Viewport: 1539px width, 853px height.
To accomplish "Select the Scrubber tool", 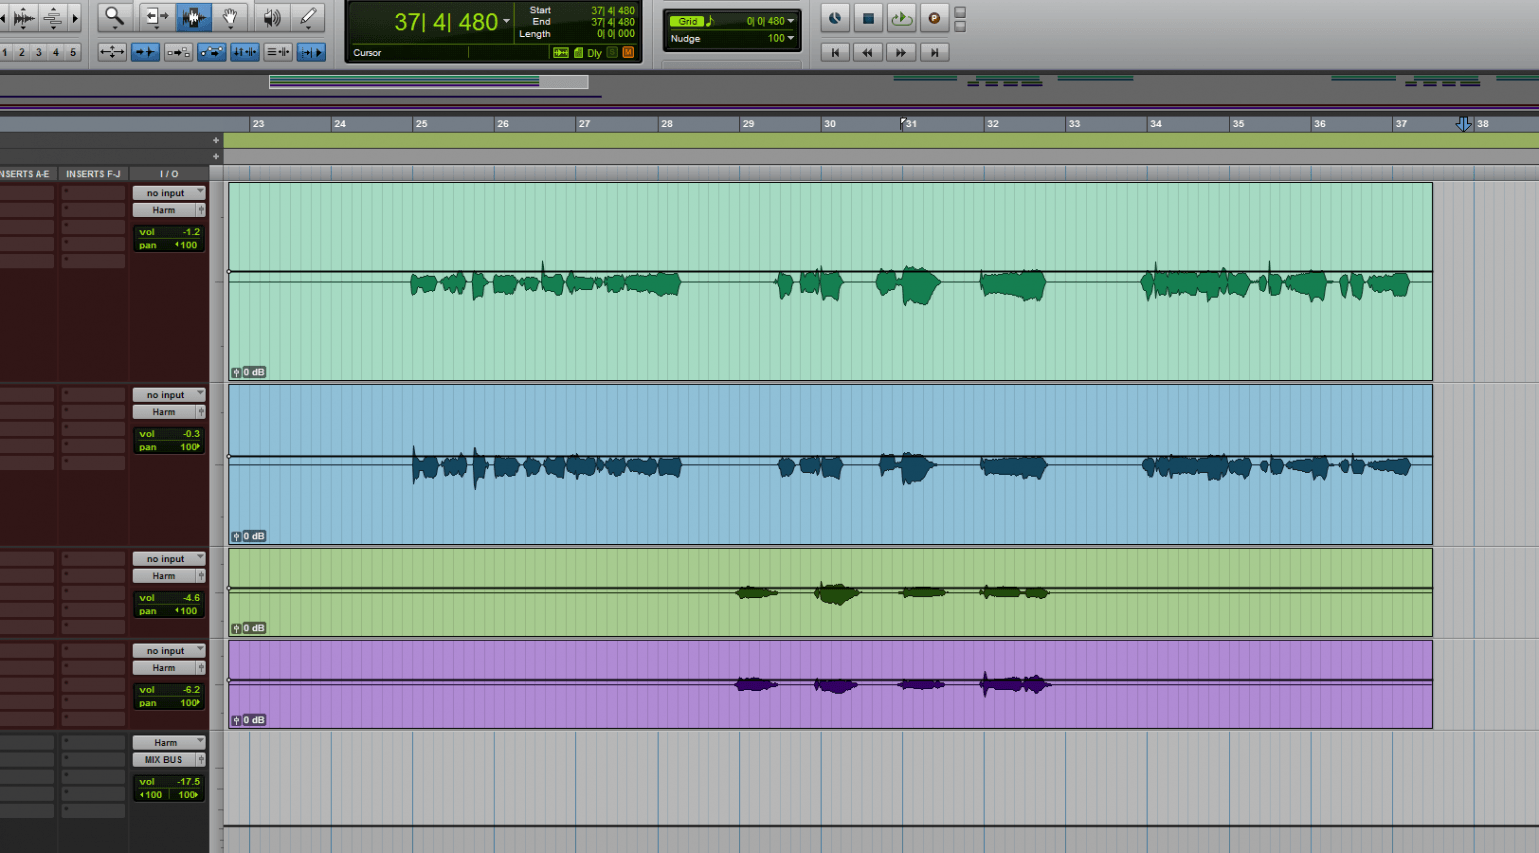I will (x=270, y=18).
